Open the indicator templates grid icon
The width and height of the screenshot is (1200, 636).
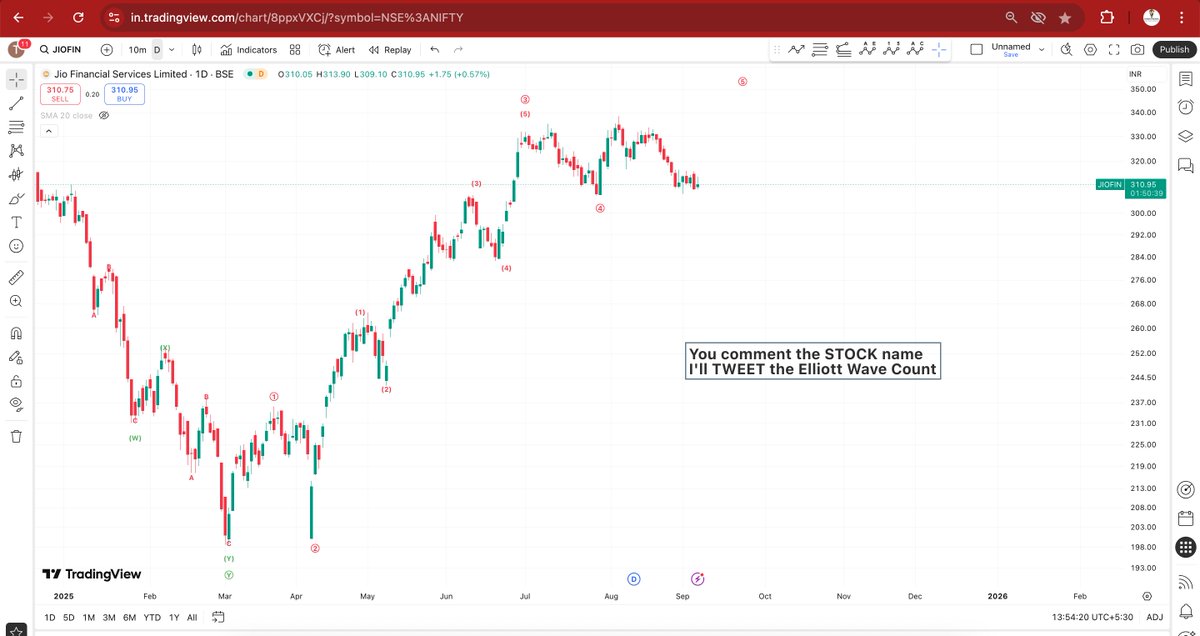(295, 49)
